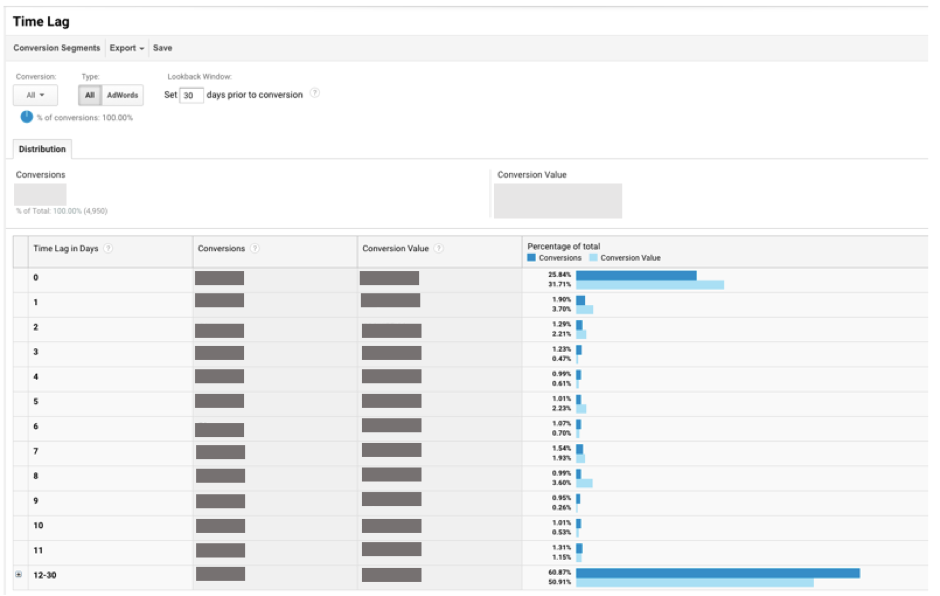940x596 pixels.
Task: Click the lookback window days input field
Action: [x=191, y=96]
